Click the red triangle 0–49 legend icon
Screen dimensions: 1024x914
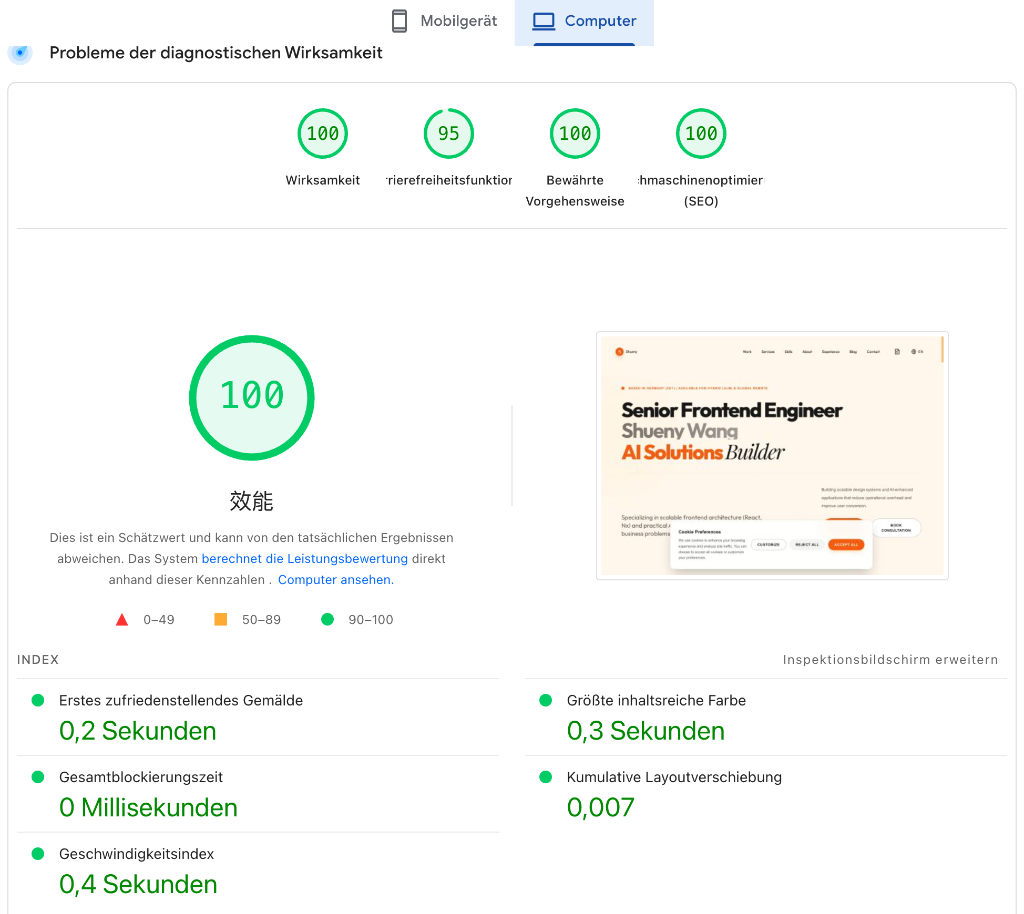point(122,620)
